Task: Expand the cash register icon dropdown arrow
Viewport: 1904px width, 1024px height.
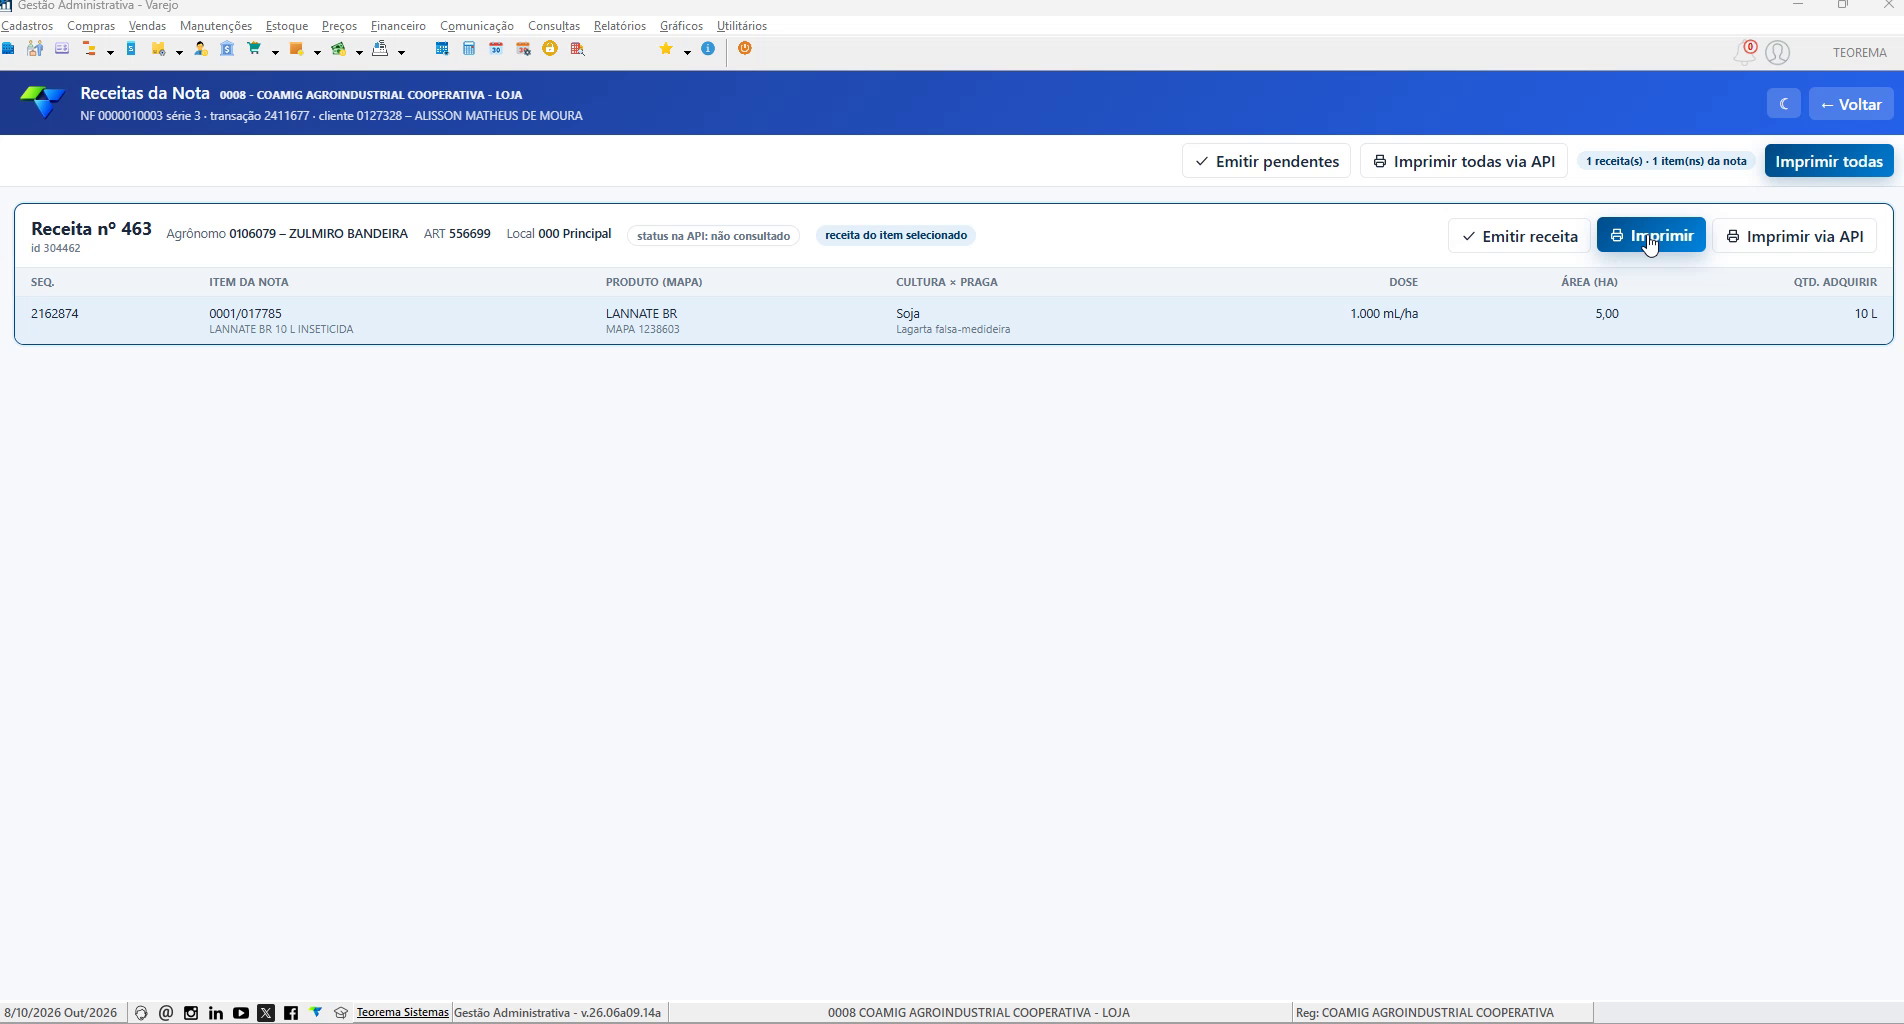Action: point(401,52)
